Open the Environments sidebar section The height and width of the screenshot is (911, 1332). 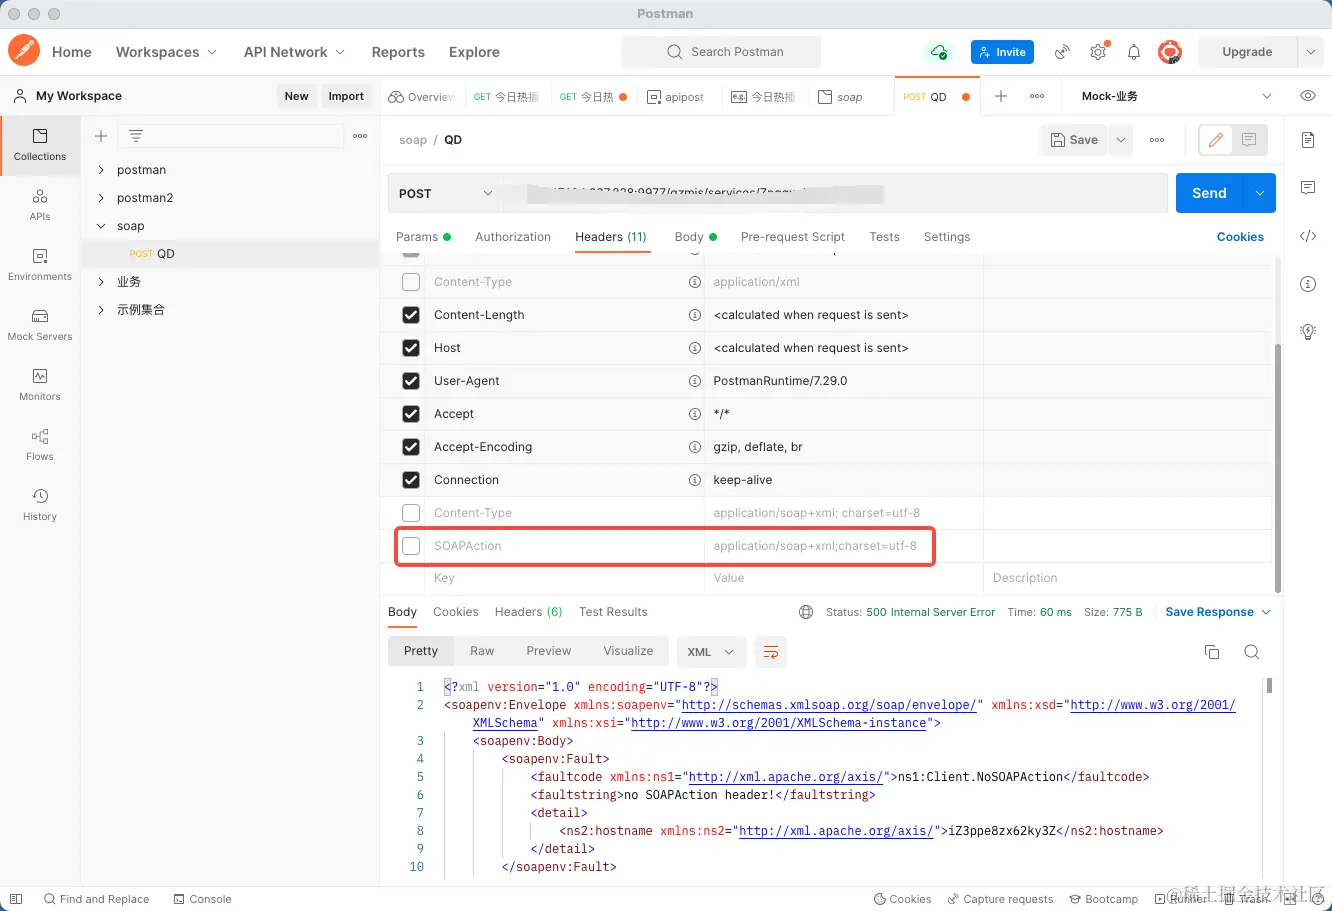tap(40, 265)
